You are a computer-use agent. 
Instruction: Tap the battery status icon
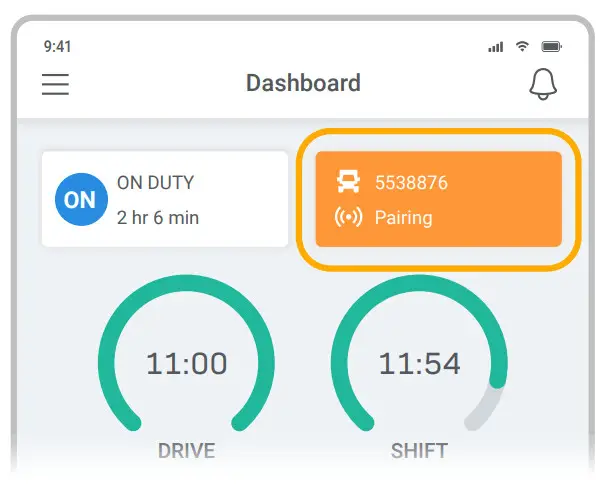[x=551, y=47]
